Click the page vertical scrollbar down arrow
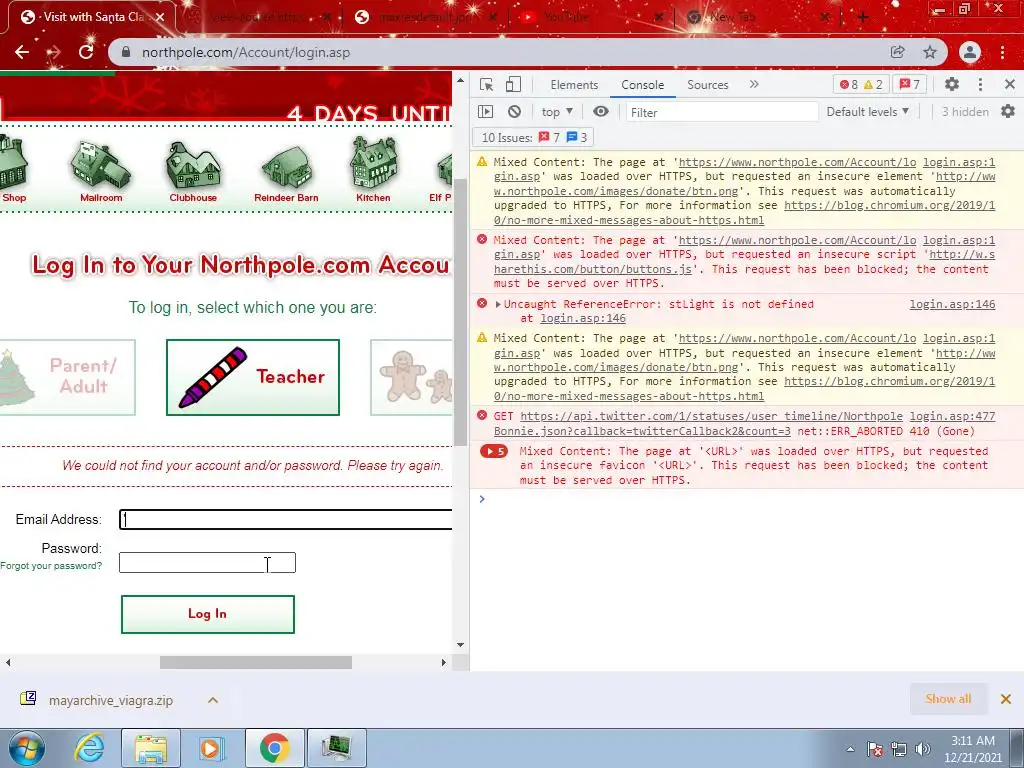This screenshot has height=768, width=1024. [460, 645]
